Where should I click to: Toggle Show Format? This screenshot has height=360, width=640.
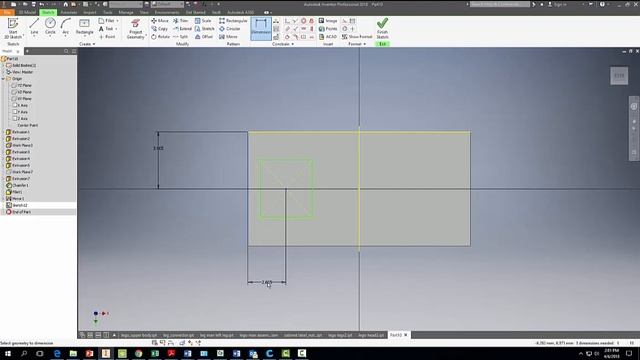coord(357,37)
